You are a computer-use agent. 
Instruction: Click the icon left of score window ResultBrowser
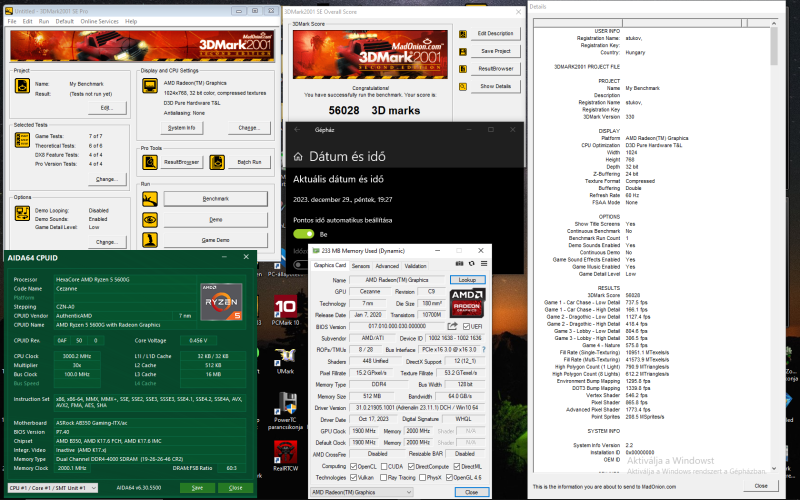463,69
